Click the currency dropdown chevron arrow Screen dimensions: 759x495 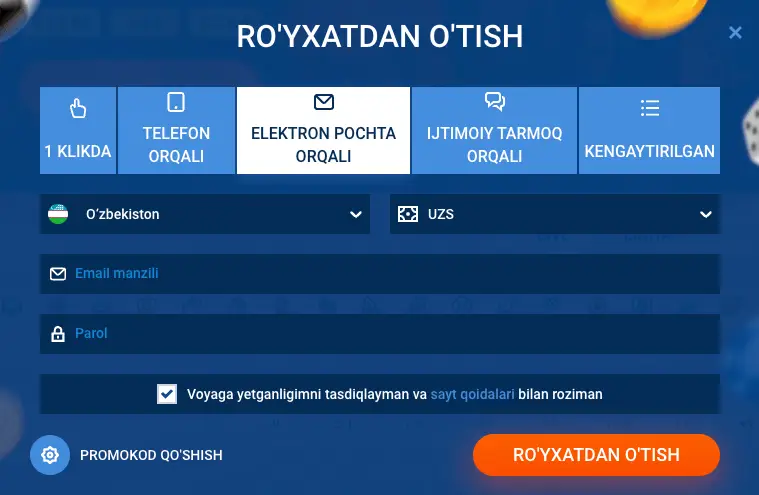coord(706,214)
